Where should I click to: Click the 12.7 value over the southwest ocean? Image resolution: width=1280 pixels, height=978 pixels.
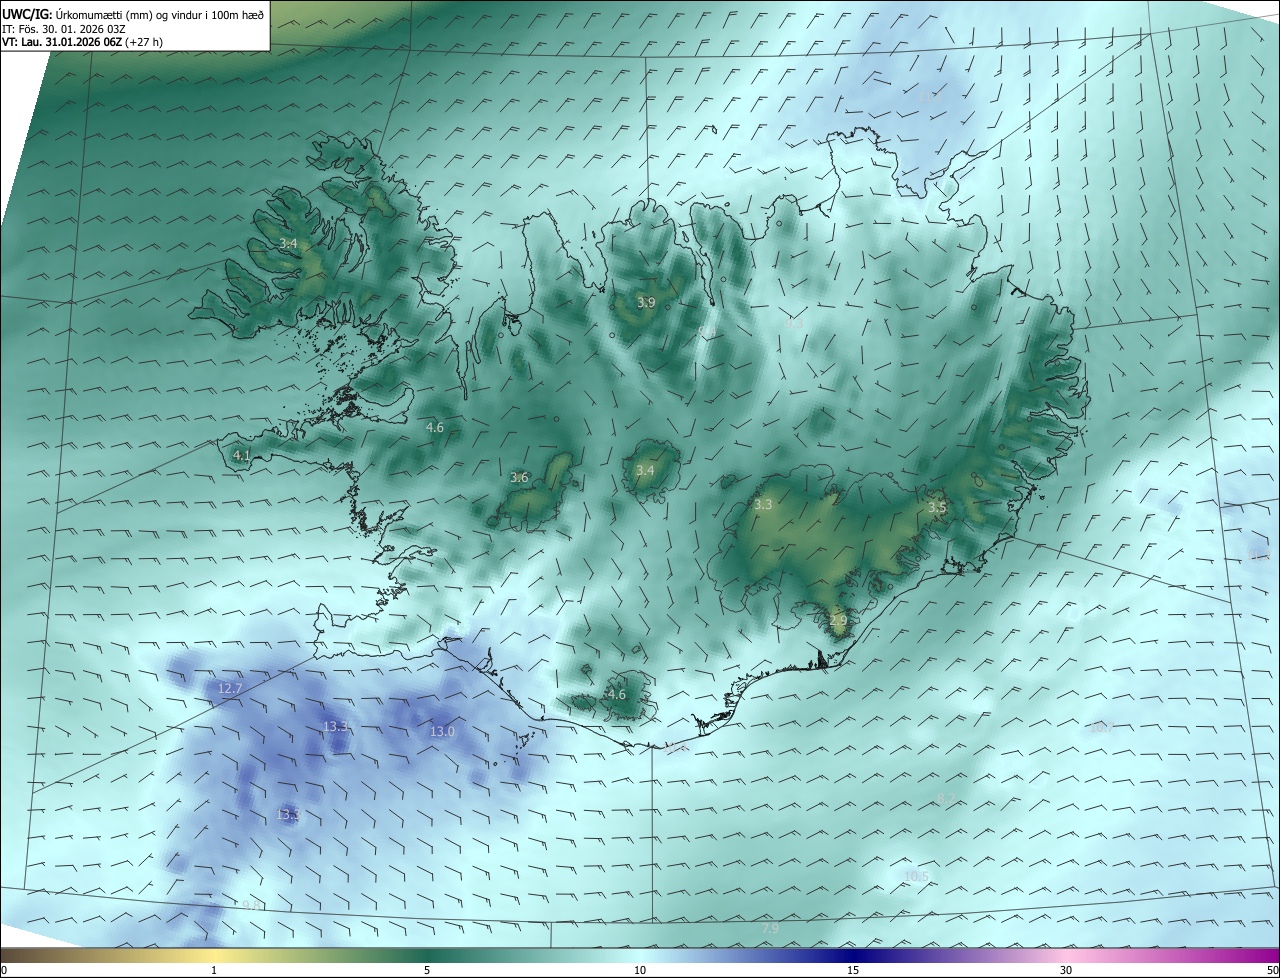[230, 689]
